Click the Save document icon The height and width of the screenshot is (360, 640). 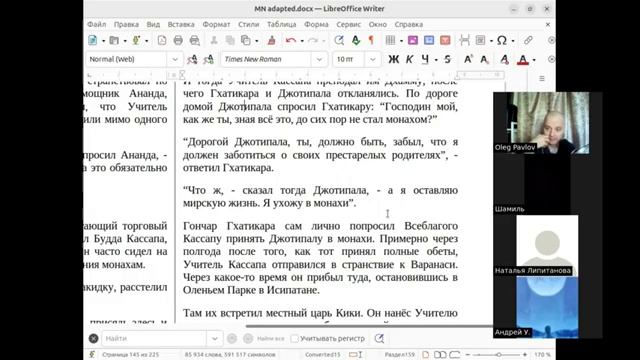136,40
